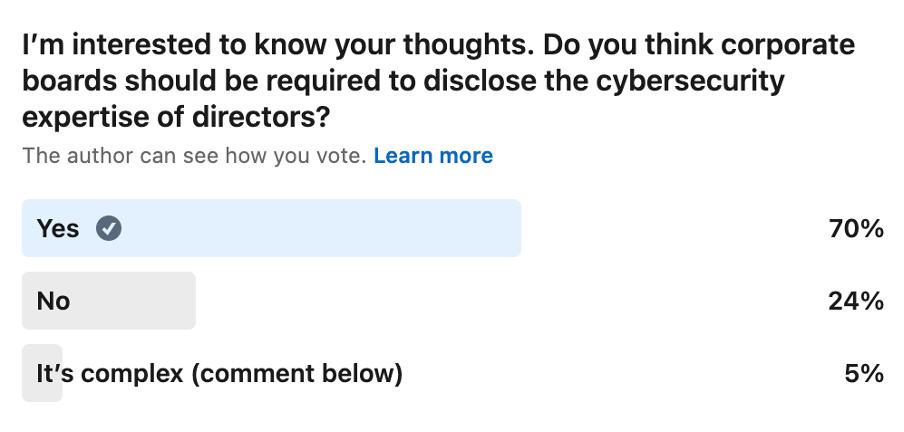The height and width of the screenshot is (432, 904).
Task: Click the 70% result figure
Action: (856, 229)
